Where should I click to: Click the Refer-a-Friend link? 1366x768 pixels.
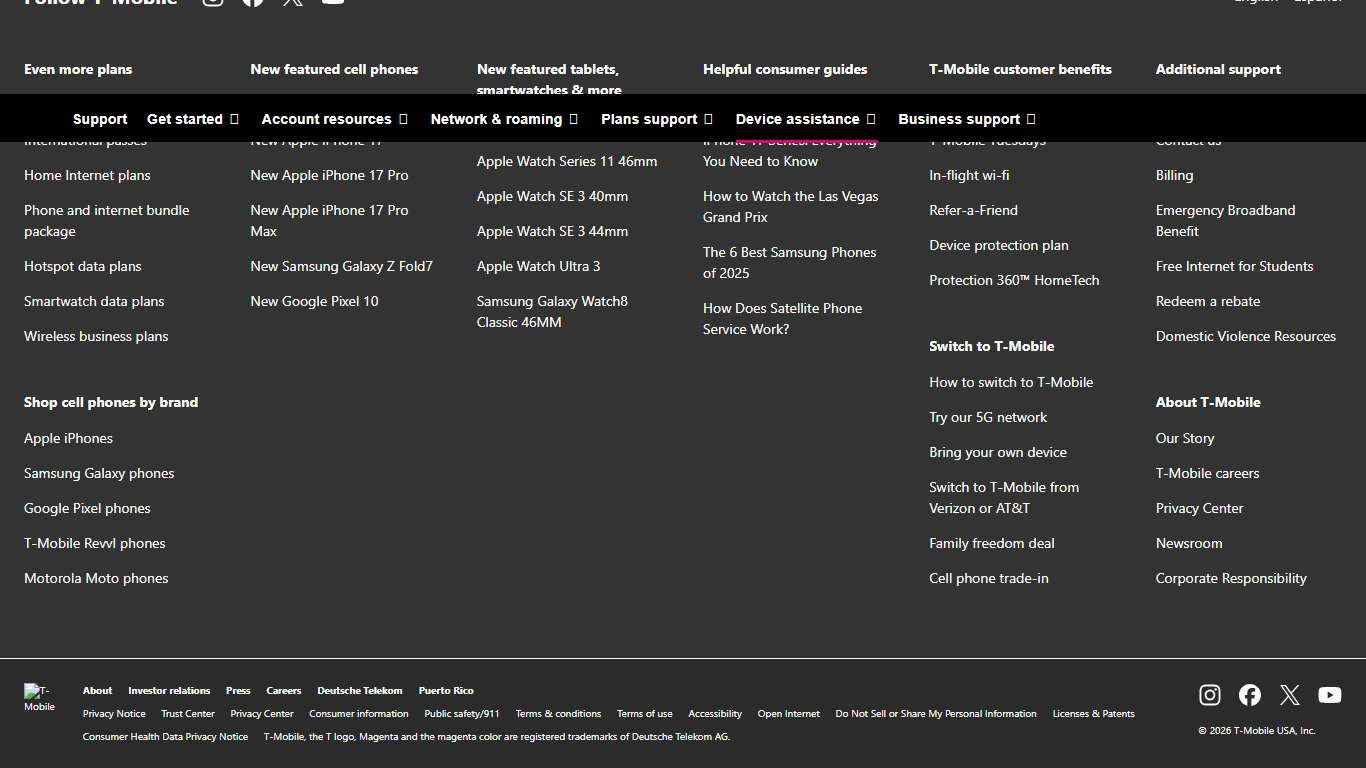973,210
